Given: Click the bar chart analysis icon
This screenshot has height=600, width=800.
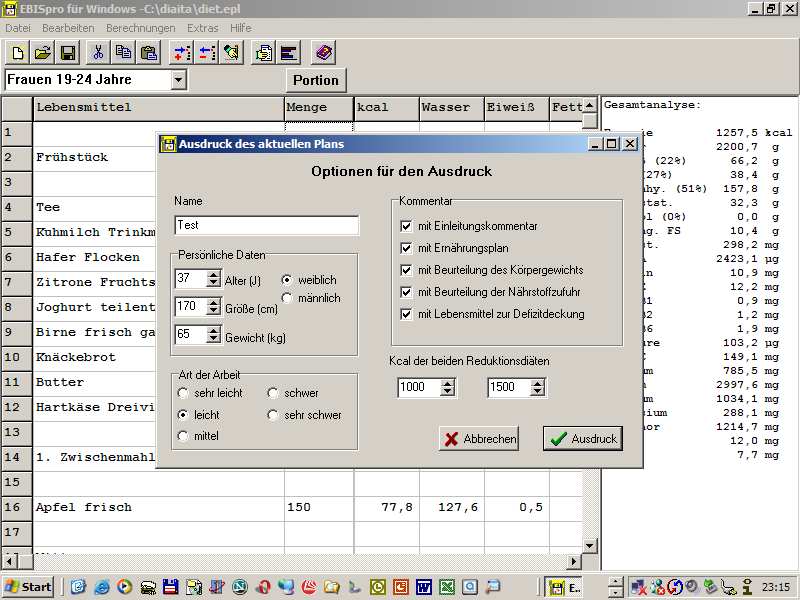Looking at the screenshot, I should [289, 53].
